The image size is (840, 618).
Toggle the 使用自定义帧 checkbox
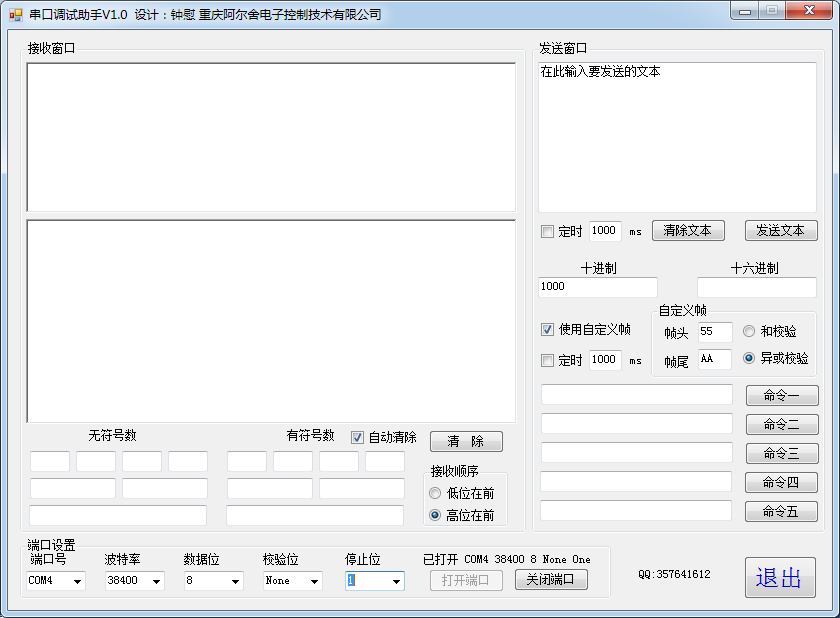coord(547,329)
